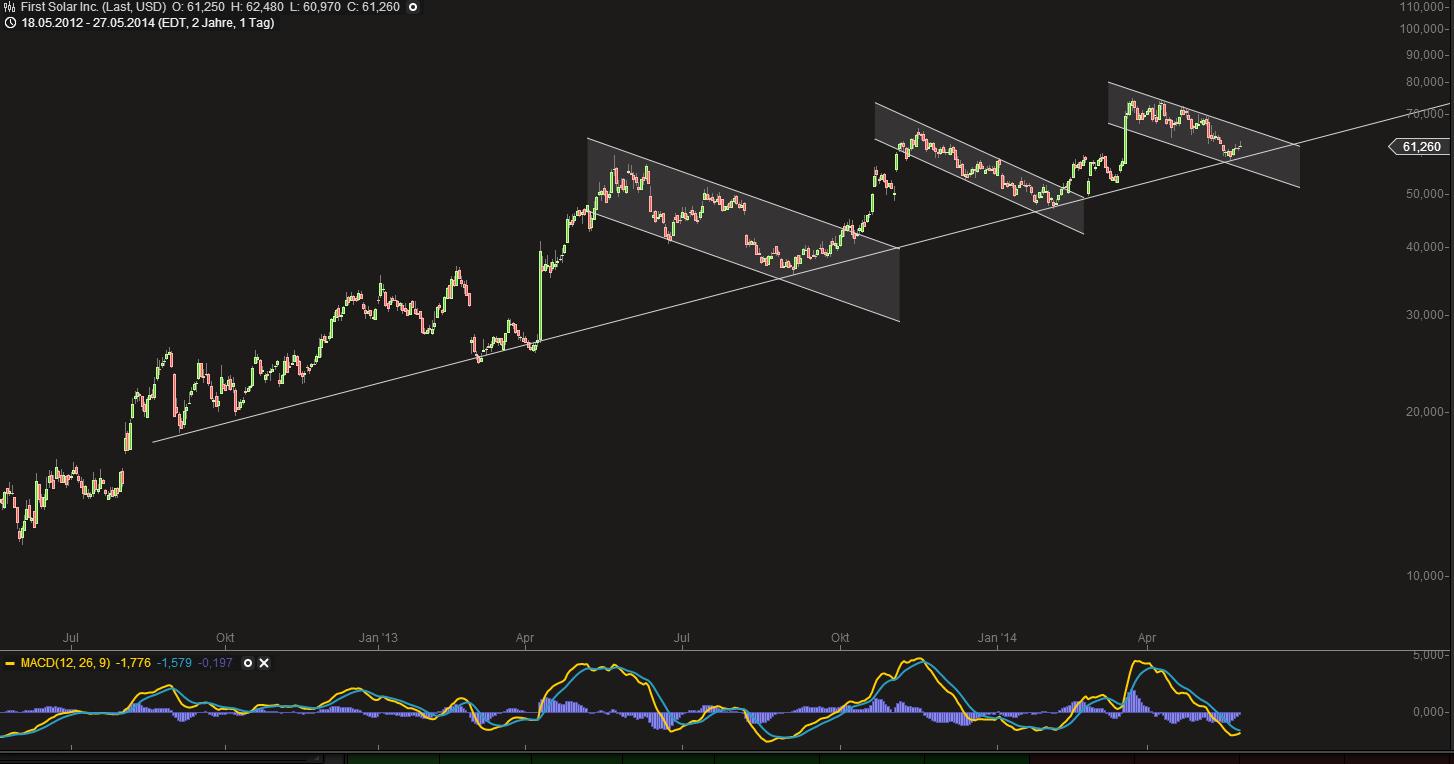The height and width of the screenshot is (764, 1454).
Task: Click the First Solar Inc. (Last, USD) title
Action: [x=93, y=7]
